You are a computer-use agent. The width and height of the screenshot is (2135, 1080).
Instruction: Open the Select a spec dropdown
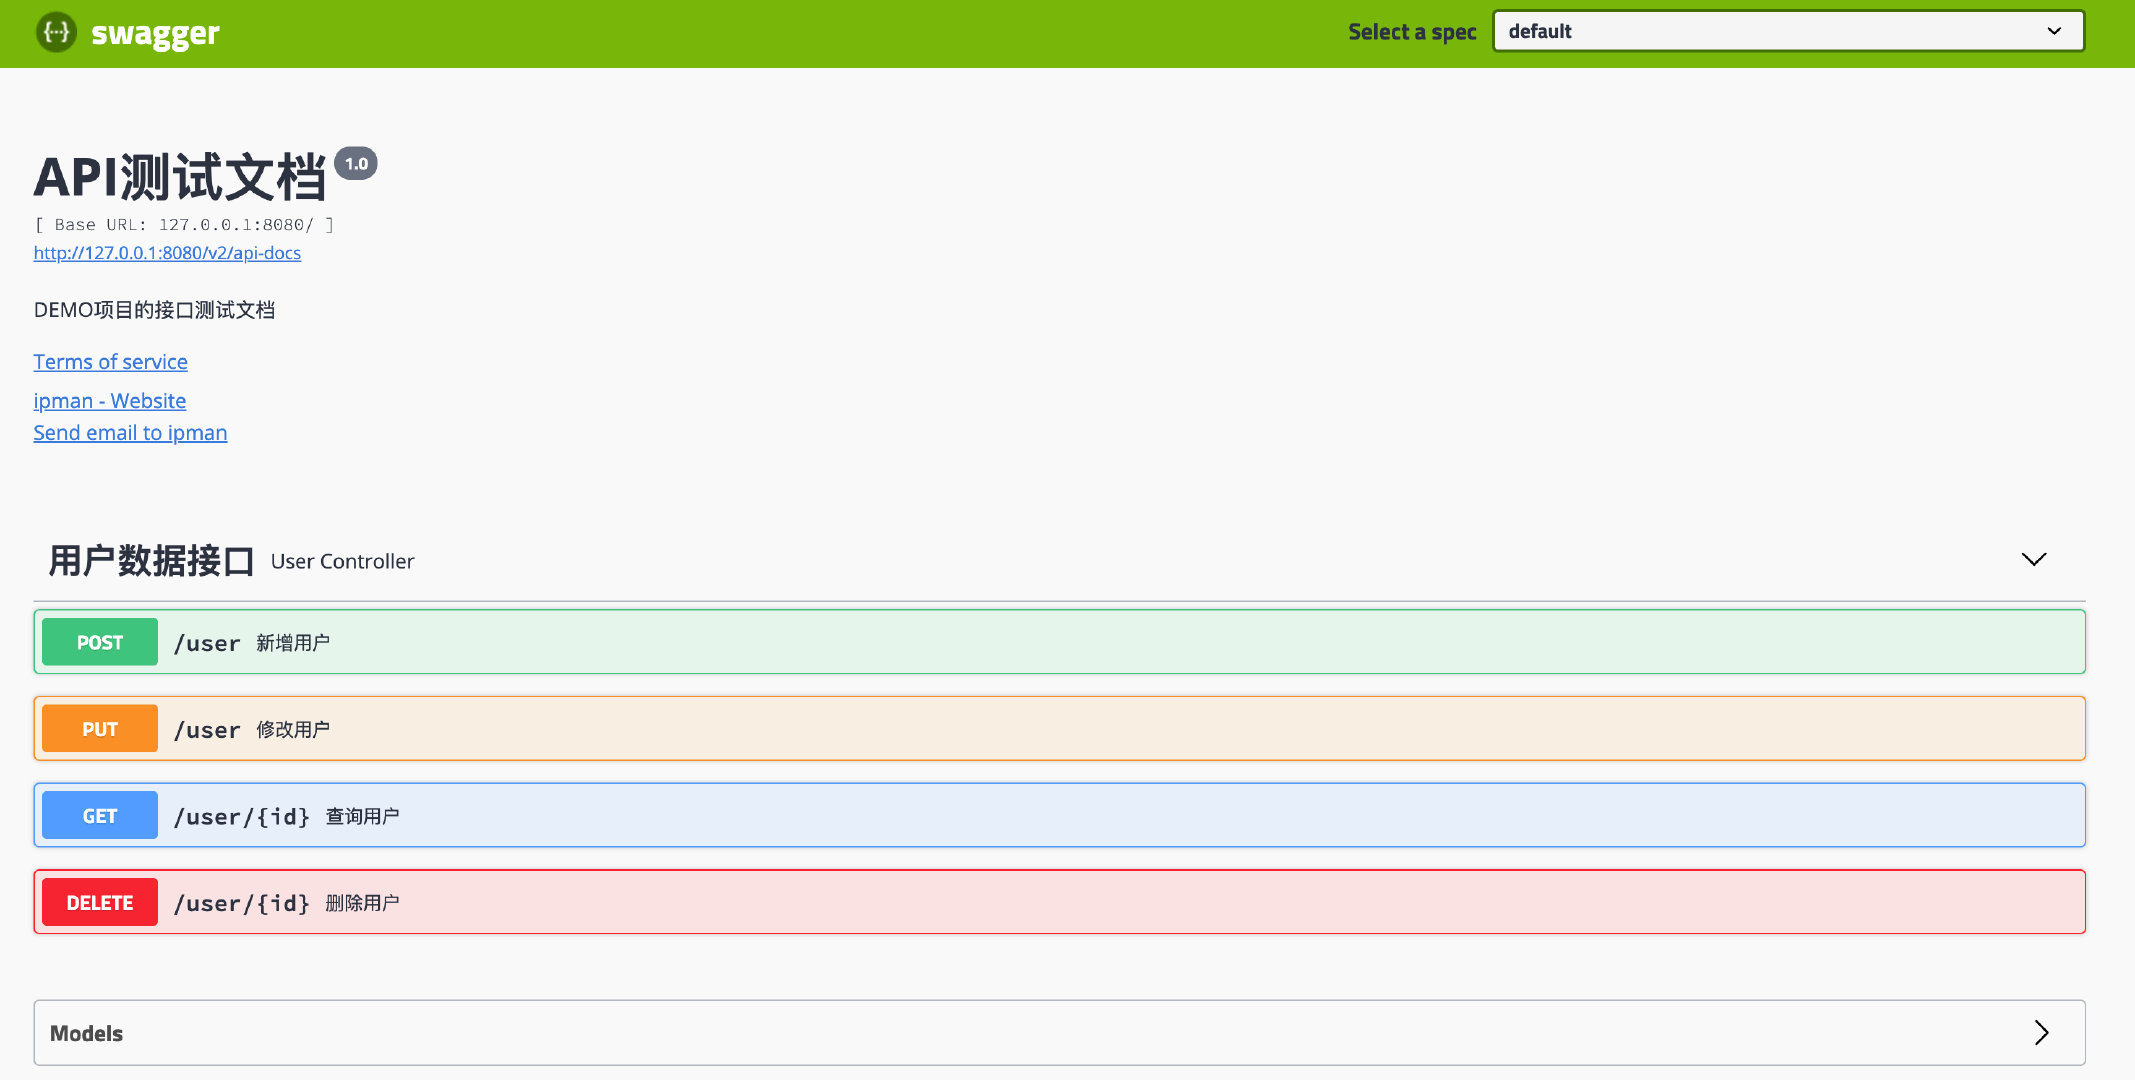[x=1787, y=31]
